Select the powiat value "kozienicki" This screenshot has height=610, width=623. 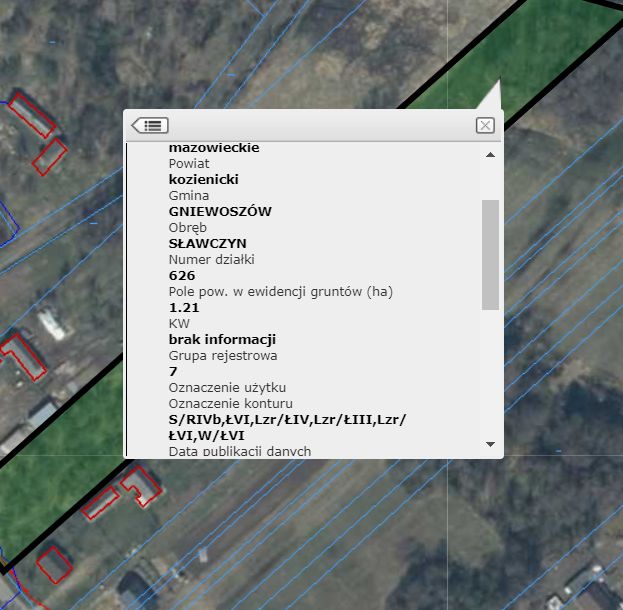tap(203, 180)
